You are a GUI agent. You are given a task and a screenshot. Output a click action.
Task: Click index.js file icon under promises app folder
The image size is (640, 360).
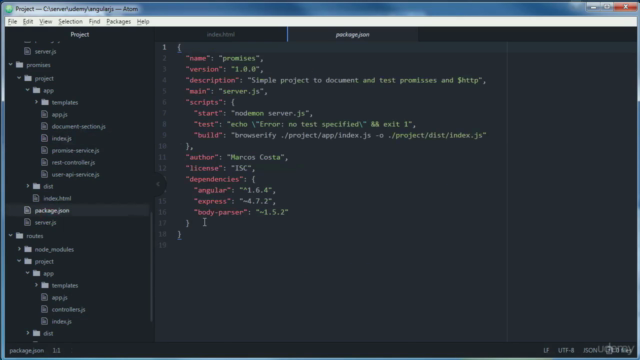pyautogui.click(x=44, y=138)
